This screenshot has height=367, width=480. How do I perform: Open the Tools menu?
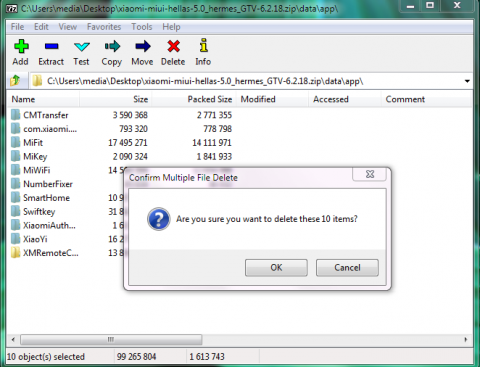click(x=141, y=27)
